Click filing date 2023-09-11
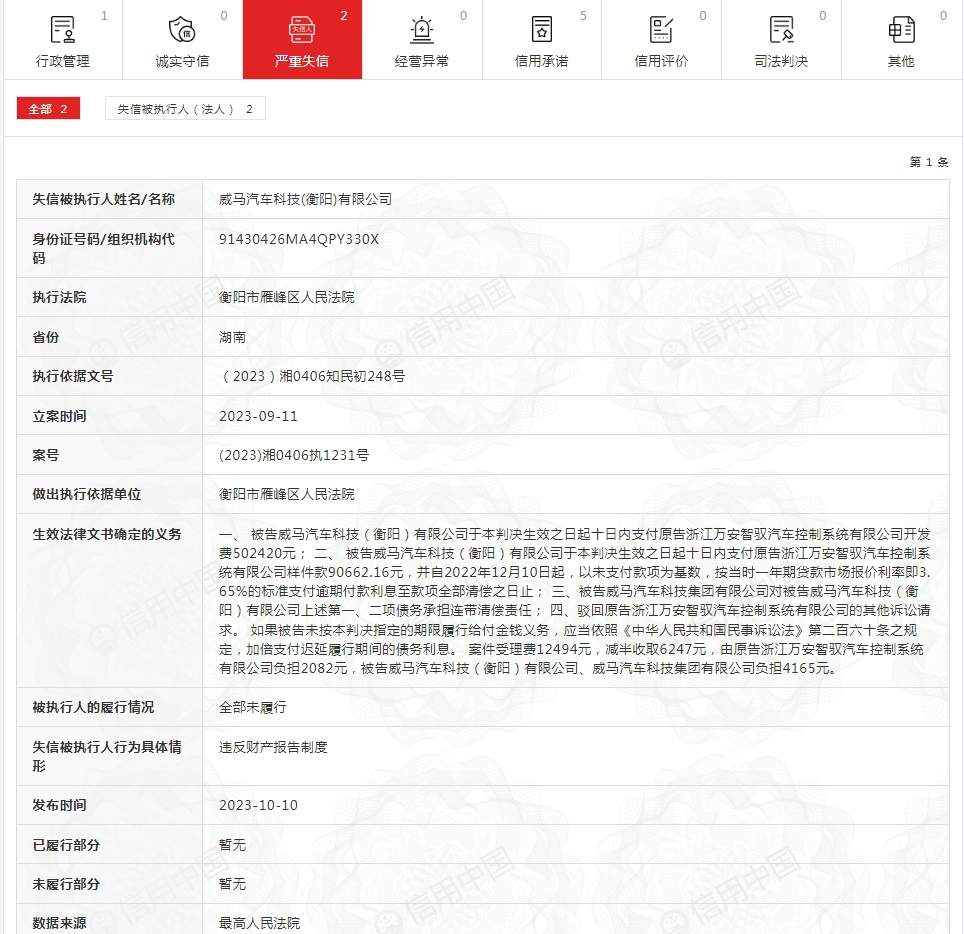 (258, 416)
